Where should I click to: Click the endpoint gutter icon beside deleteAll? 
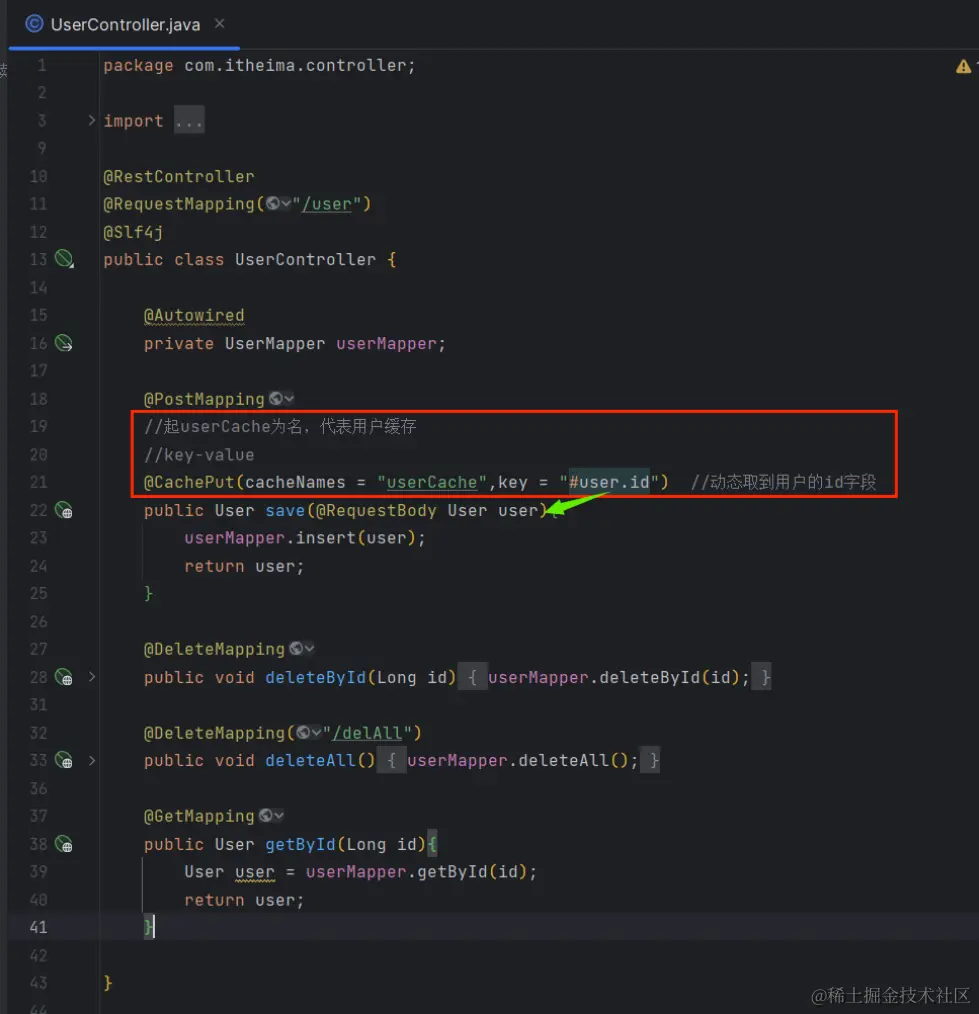[64, 760]
